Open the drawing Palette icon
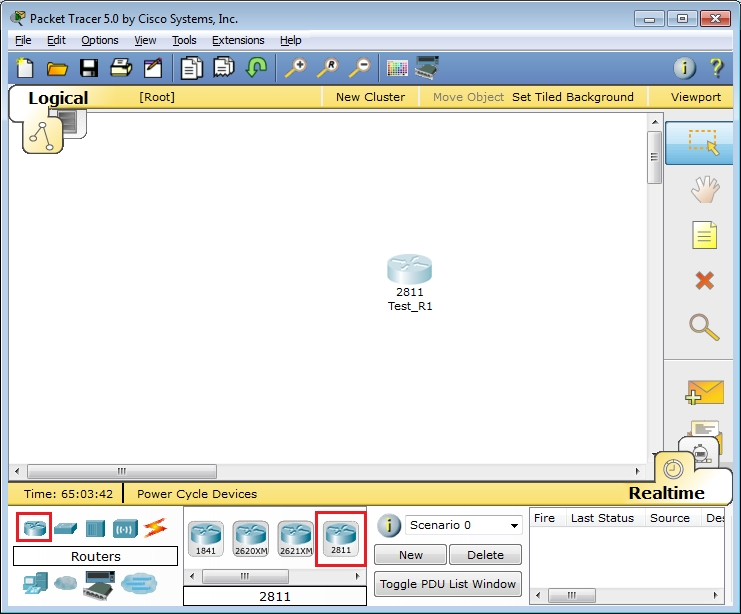The image size is (741, 614). point(397,68)
